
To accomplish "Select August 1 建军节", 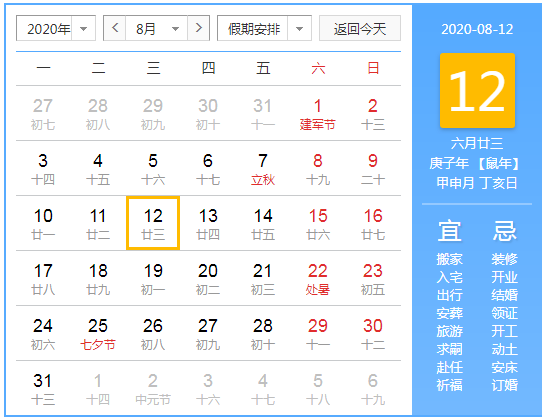I will [318, 113].
